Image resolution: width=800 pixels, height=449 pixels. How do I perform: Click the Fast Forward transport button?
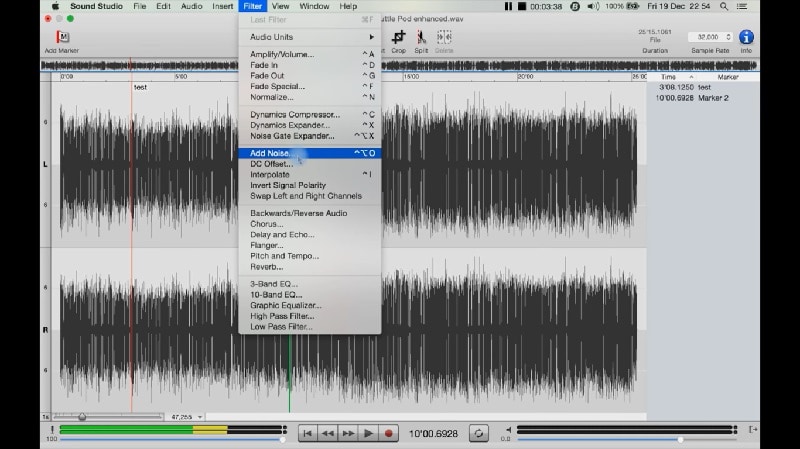click(348, 433)
